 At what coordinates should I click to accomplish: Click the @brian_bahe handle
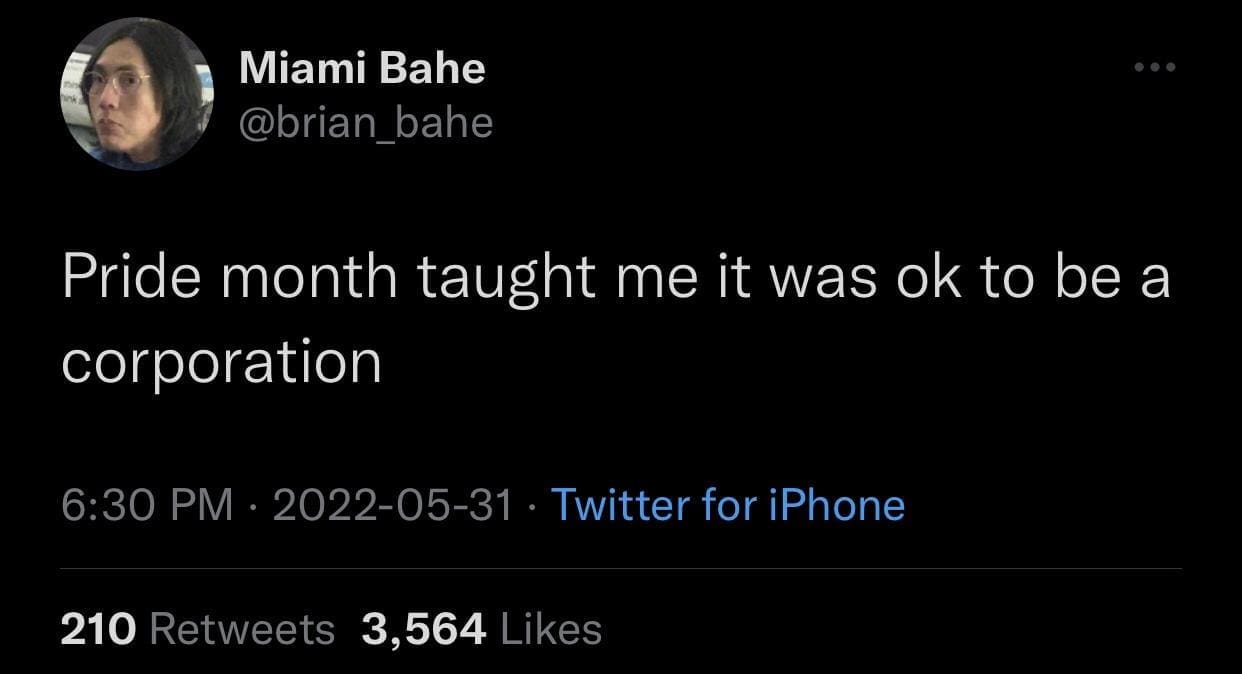point(366,122)
